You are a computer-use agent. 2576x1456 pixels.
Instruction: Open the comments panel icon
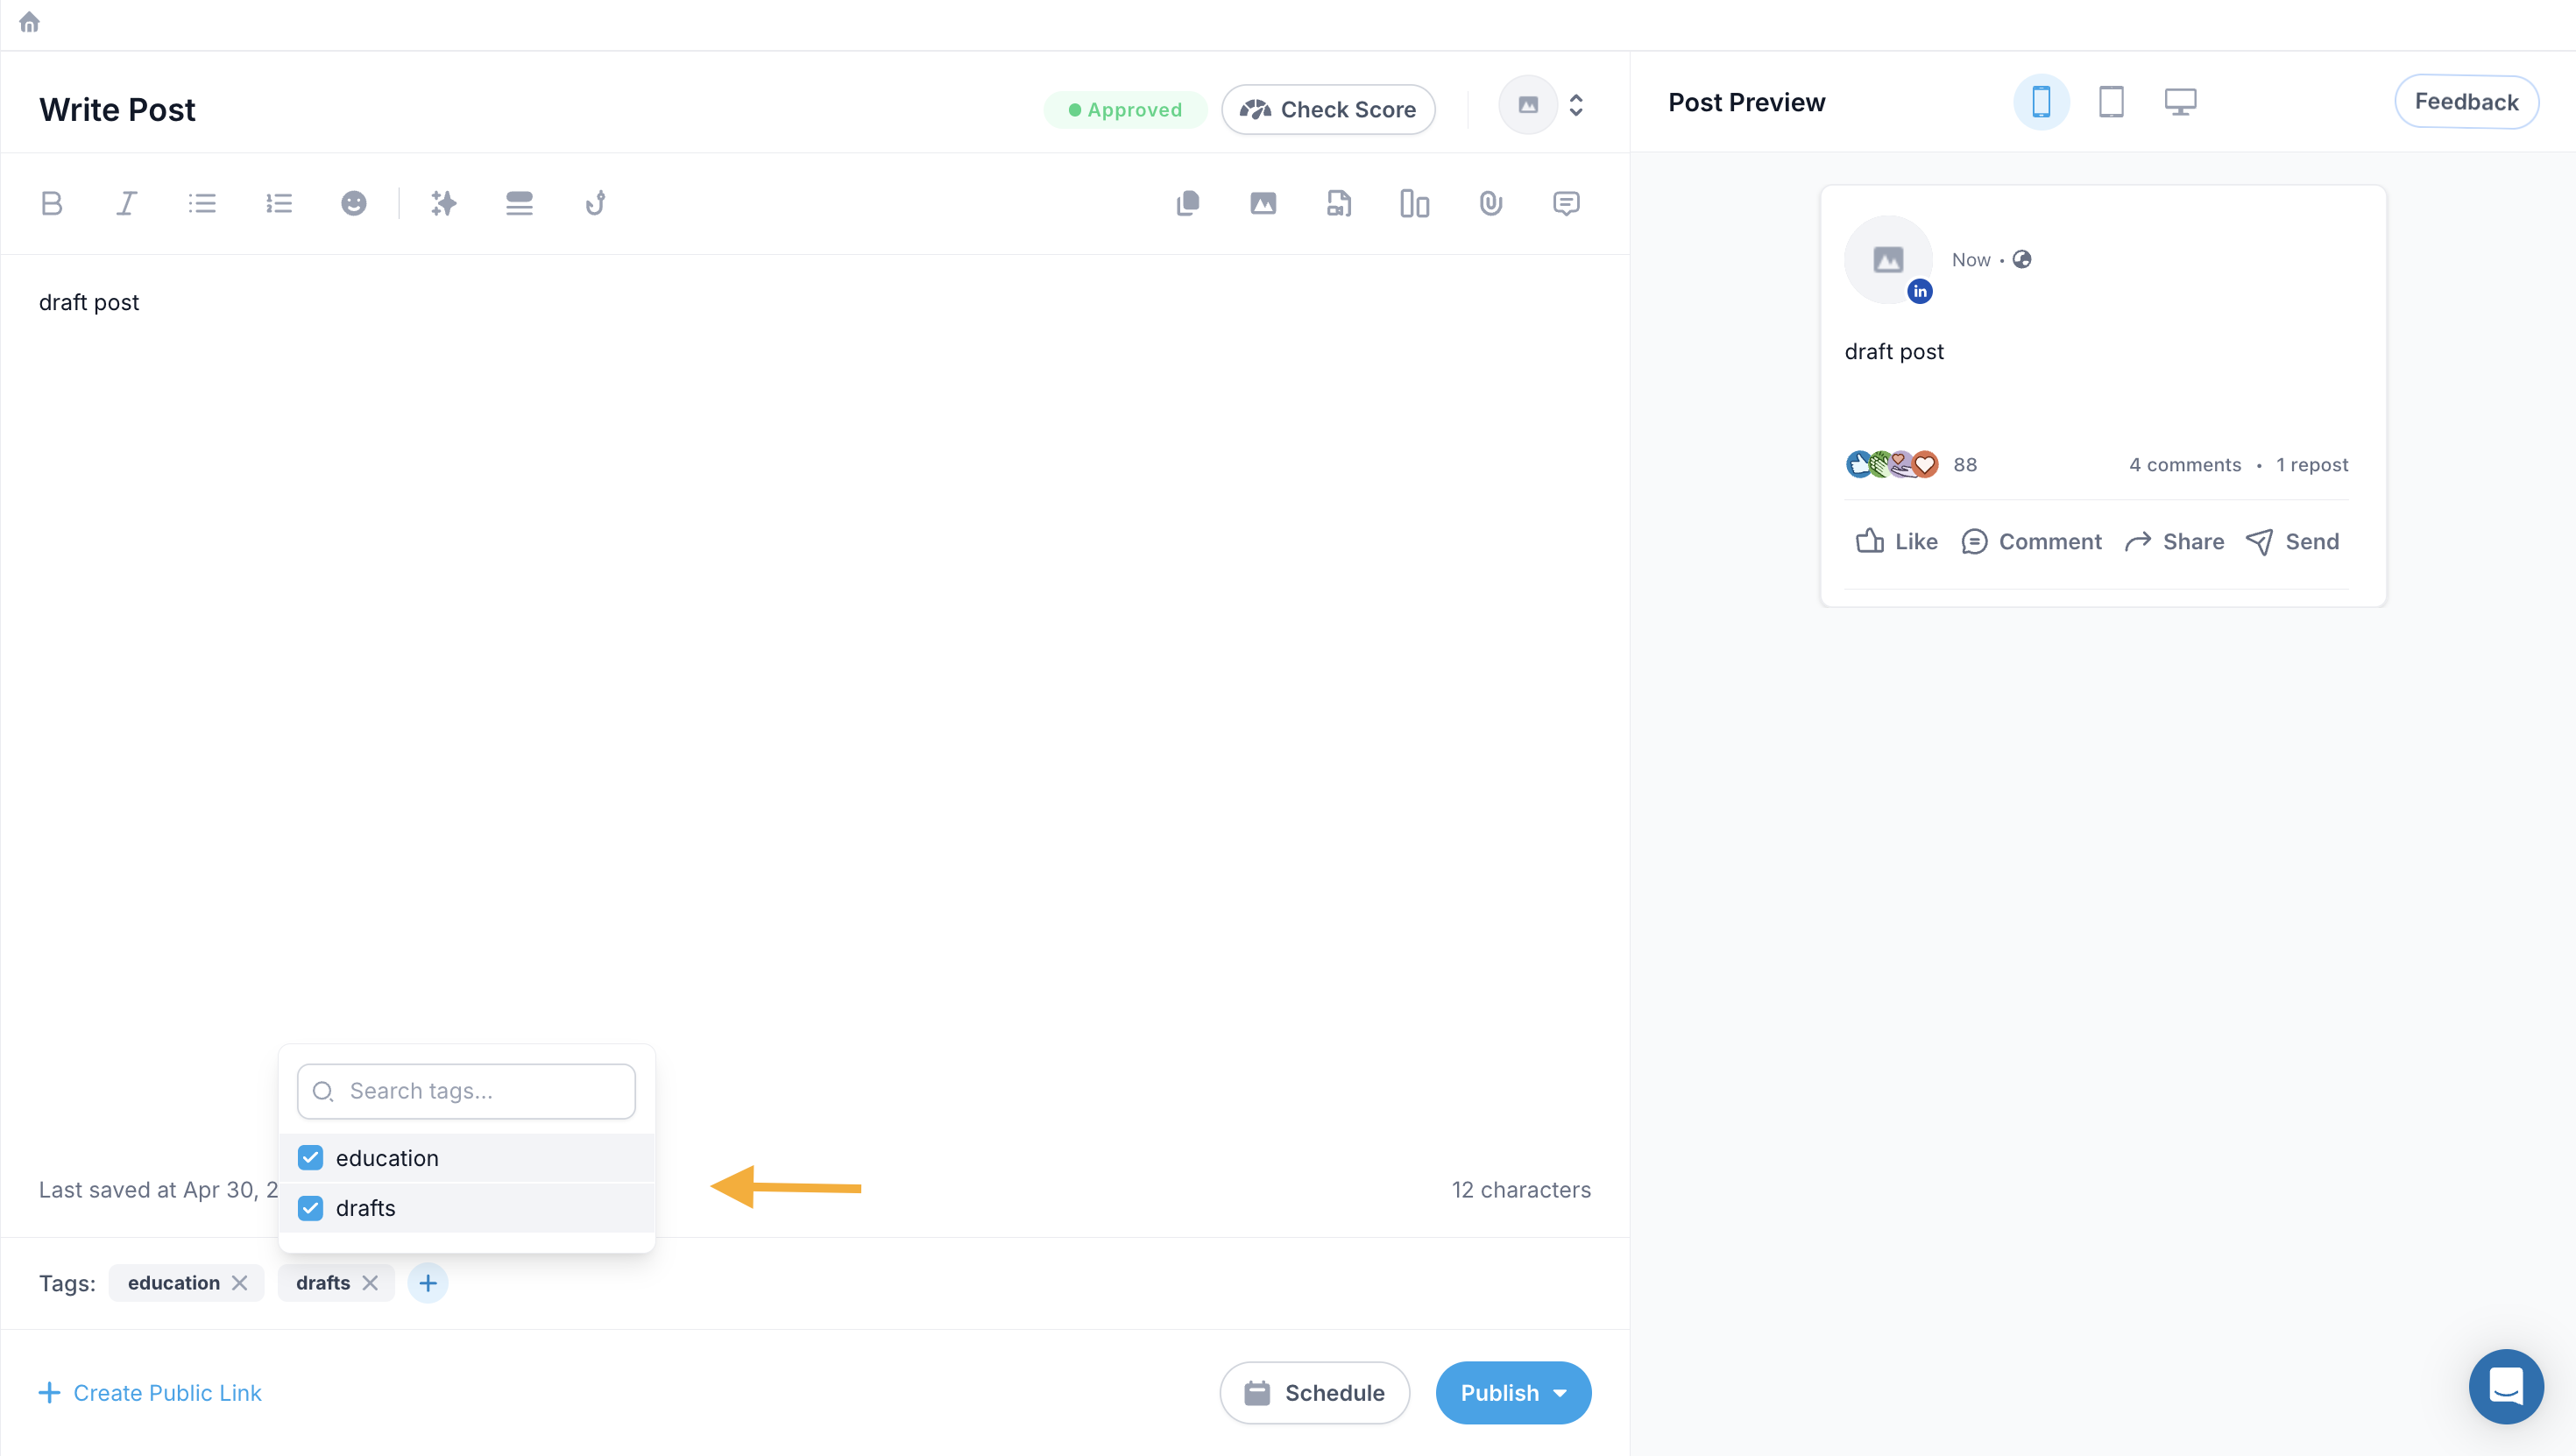pyautogui.click(x=1566, y=203)
